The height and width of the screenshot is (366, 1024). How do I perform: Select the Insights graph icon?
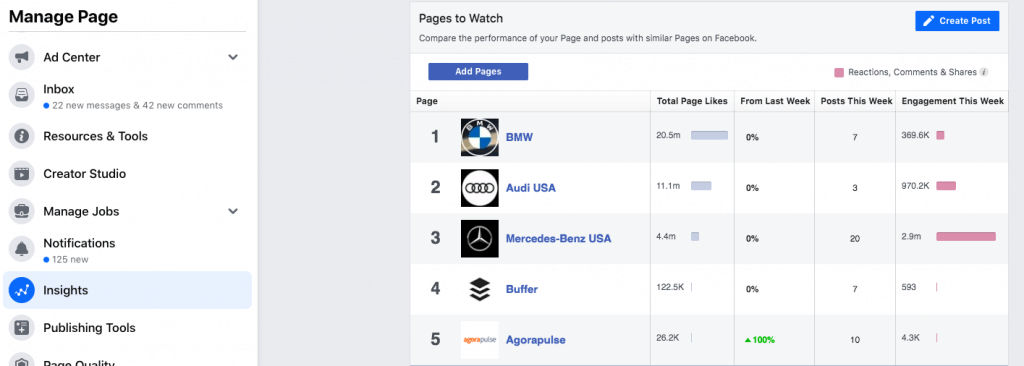(x=22, y=290)
